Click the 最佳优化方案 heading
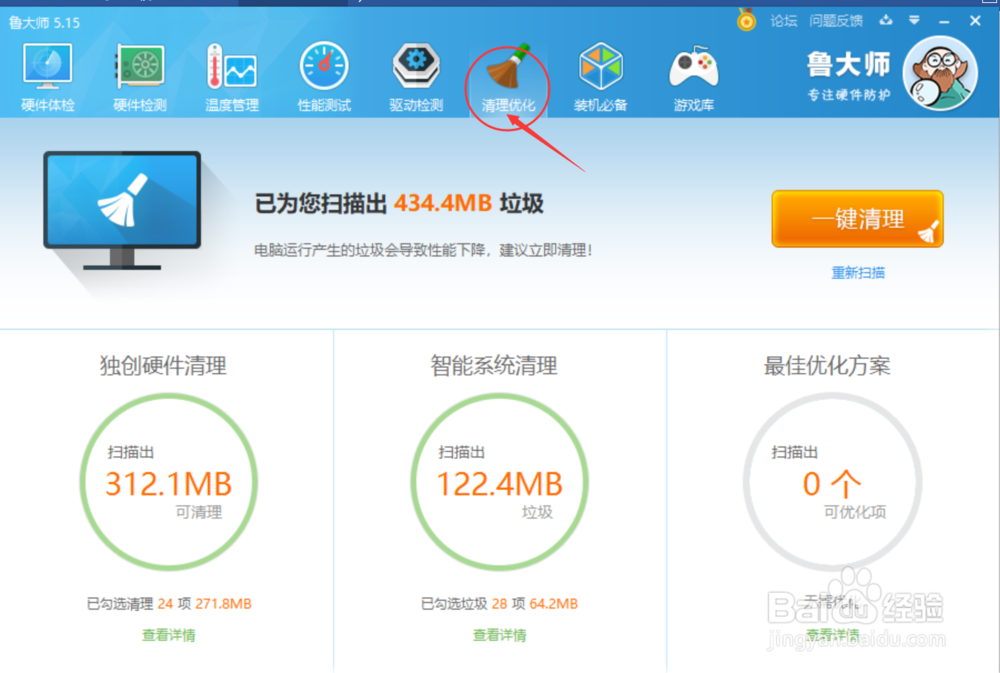 (x=827, y=366)
